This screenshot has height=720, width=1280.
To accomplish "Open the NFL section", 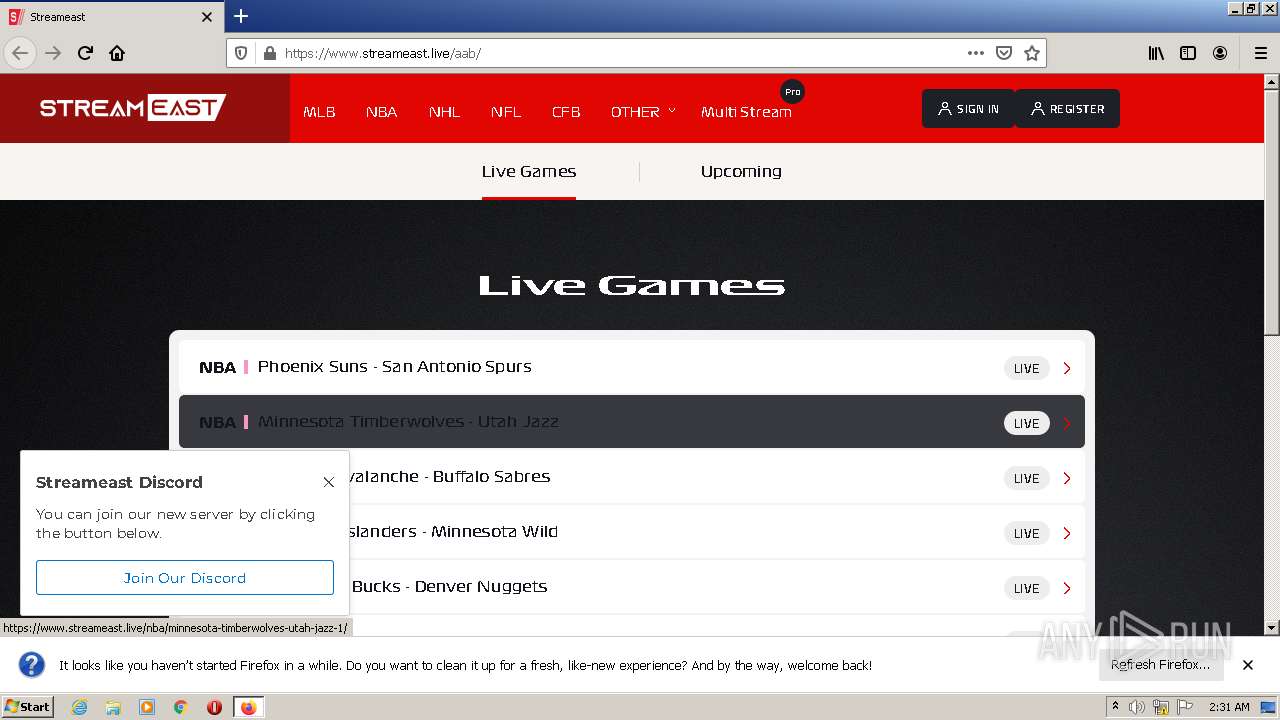I will click(506, 111).
